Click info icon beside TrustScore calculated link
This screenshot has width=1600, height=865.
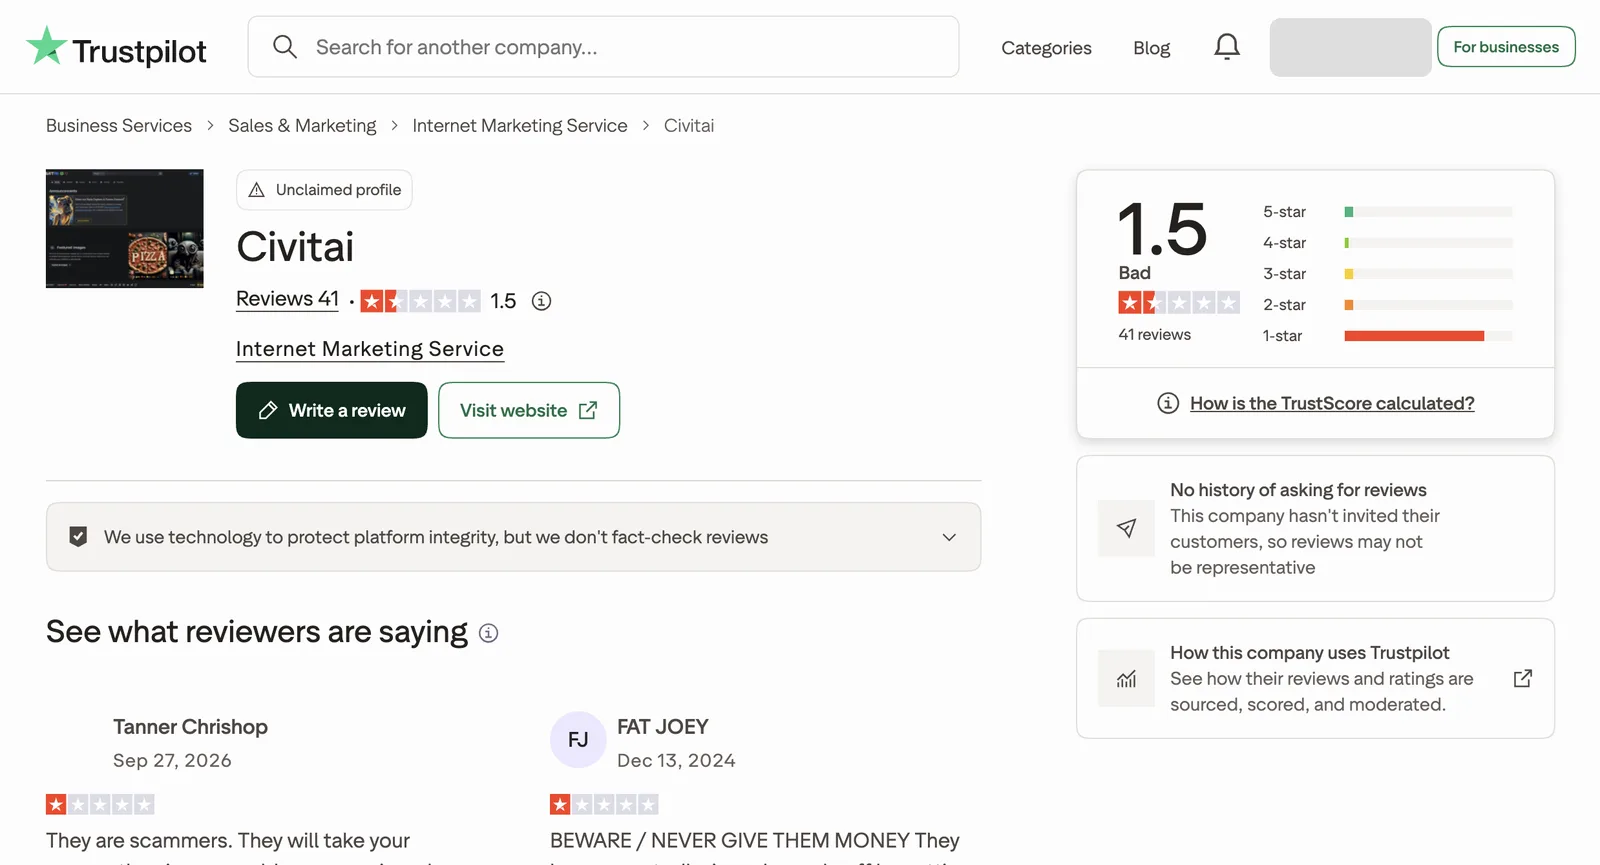tap(1168, 403)
